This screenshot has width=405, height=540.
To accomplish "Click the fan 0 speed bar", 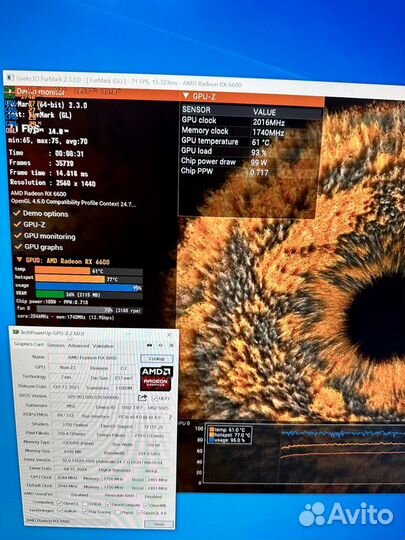I will pyautogui.click(x=90, y=310).
